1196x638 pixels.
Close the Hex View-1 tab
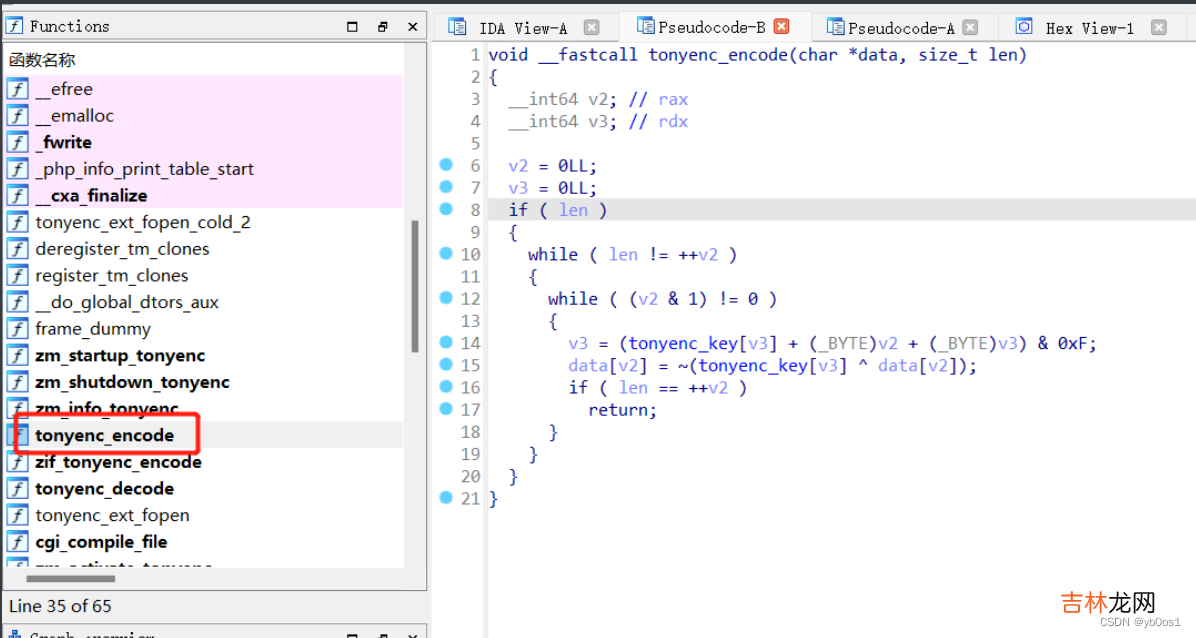[1158, 28]
